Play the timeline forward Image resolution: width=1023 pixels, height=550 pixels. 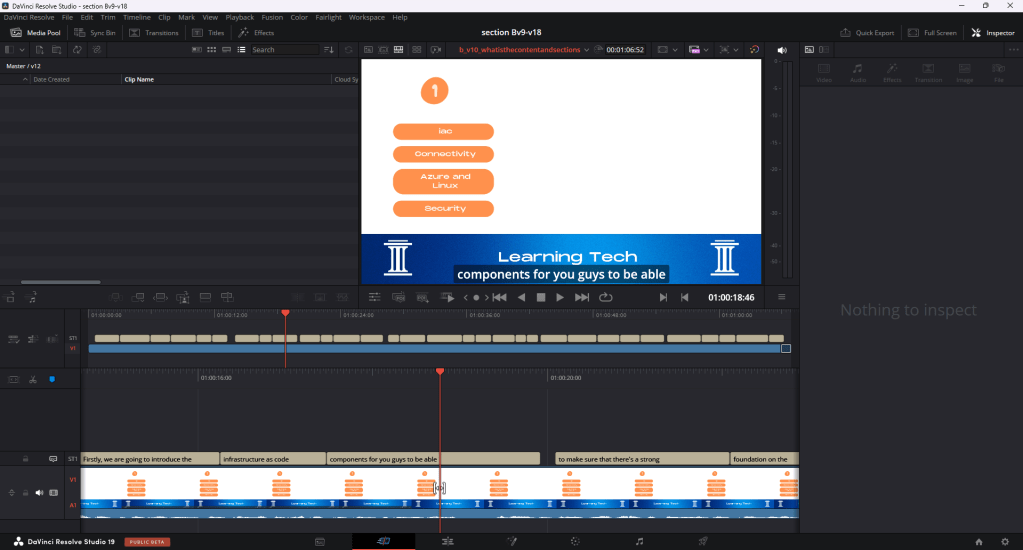tap(560, 298)
